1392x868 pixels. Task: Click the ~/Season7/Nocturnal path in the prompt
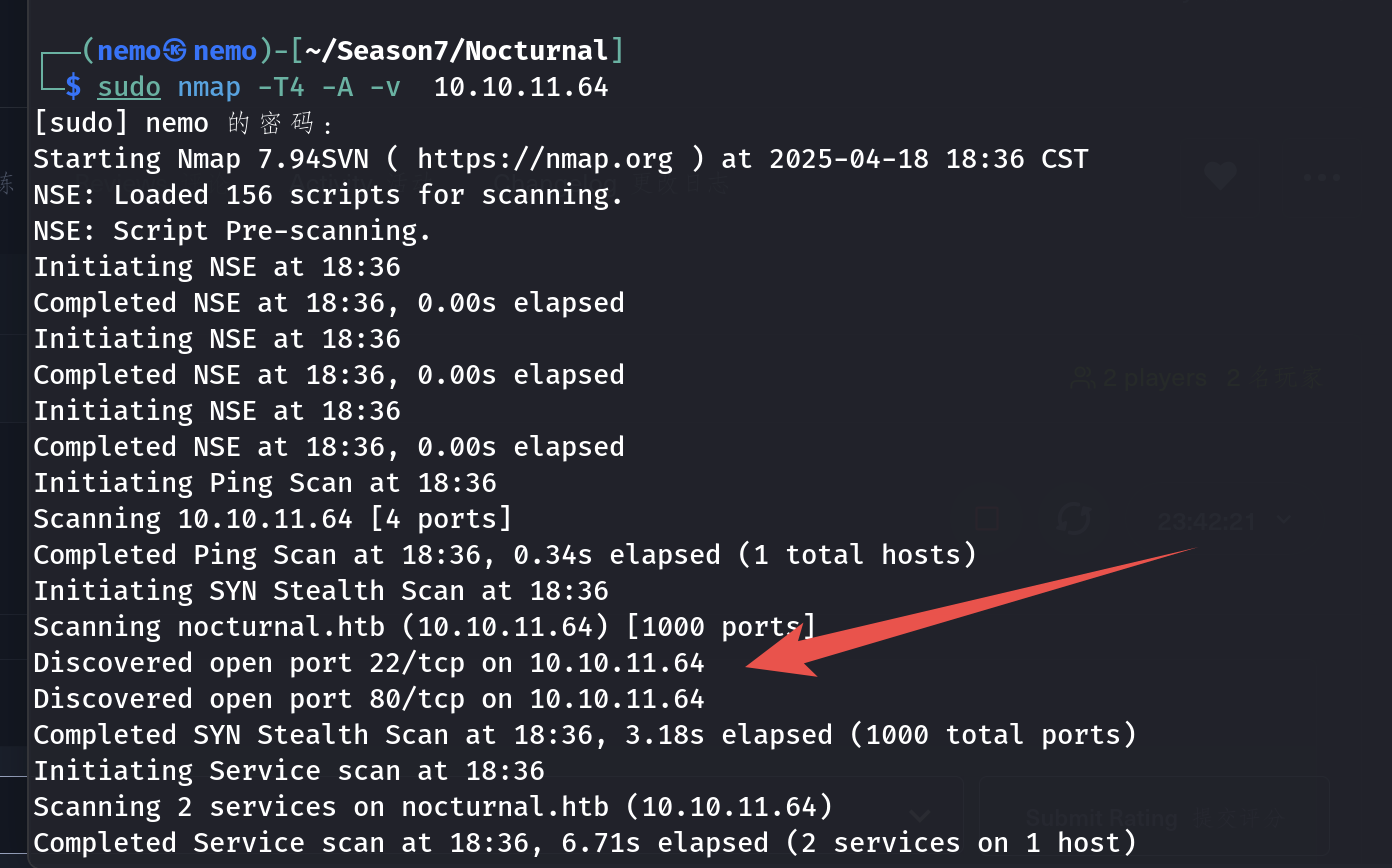[x=457, y=51]
